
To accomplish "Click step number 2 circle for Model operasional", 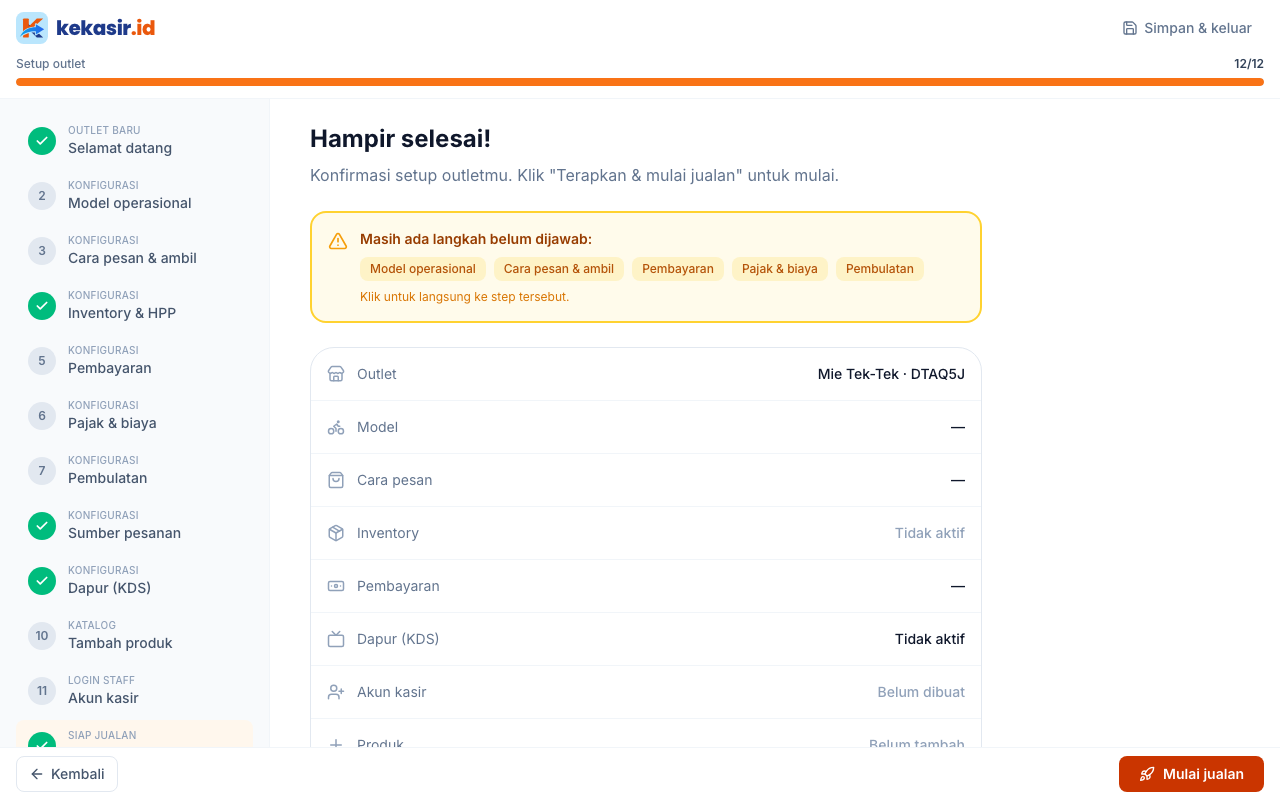I will click(x=42, y=196).
